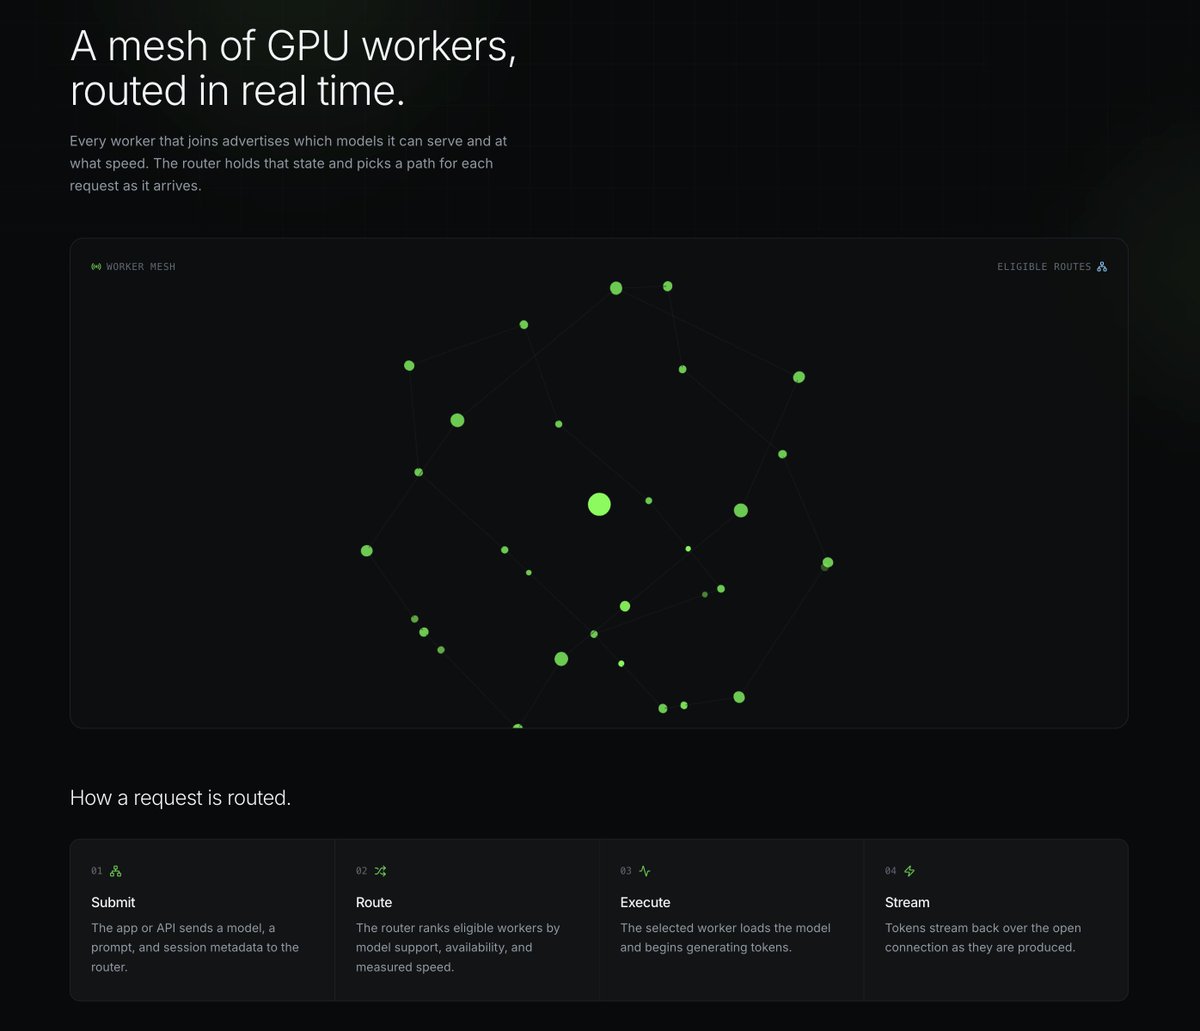Image resolution: width=1200 pixels, height=1031 pixels.
Task: Select the largest central router node in mesh
Action: (x=599, y=504)
